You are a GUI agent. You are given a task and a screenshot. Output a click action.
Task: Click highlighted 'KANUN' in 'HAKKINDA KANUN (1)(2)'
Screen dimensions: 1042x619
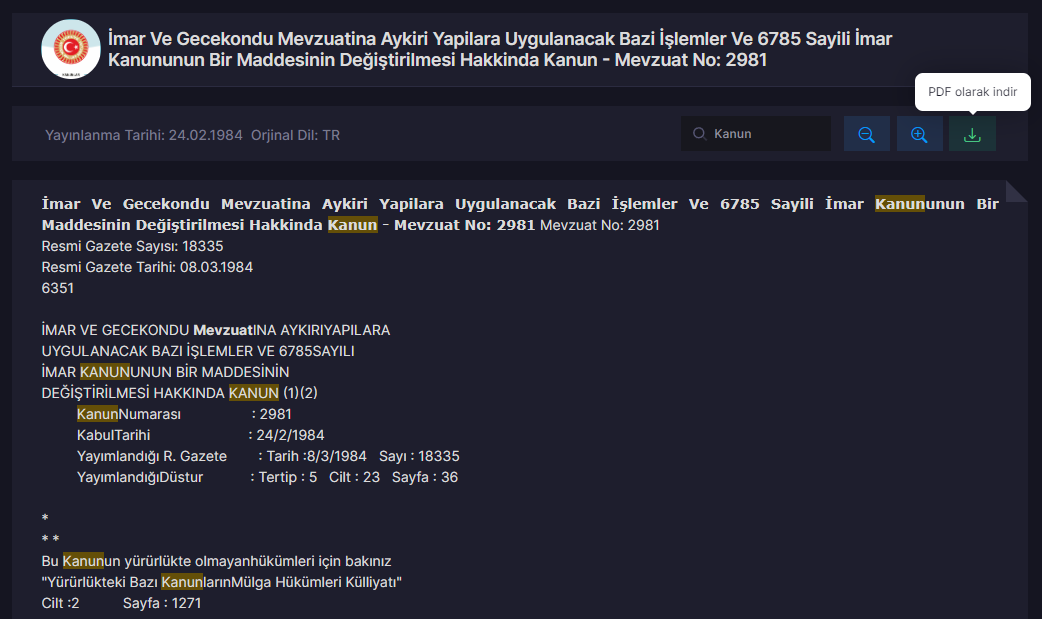pyautogui.click(x=253, y=393)
